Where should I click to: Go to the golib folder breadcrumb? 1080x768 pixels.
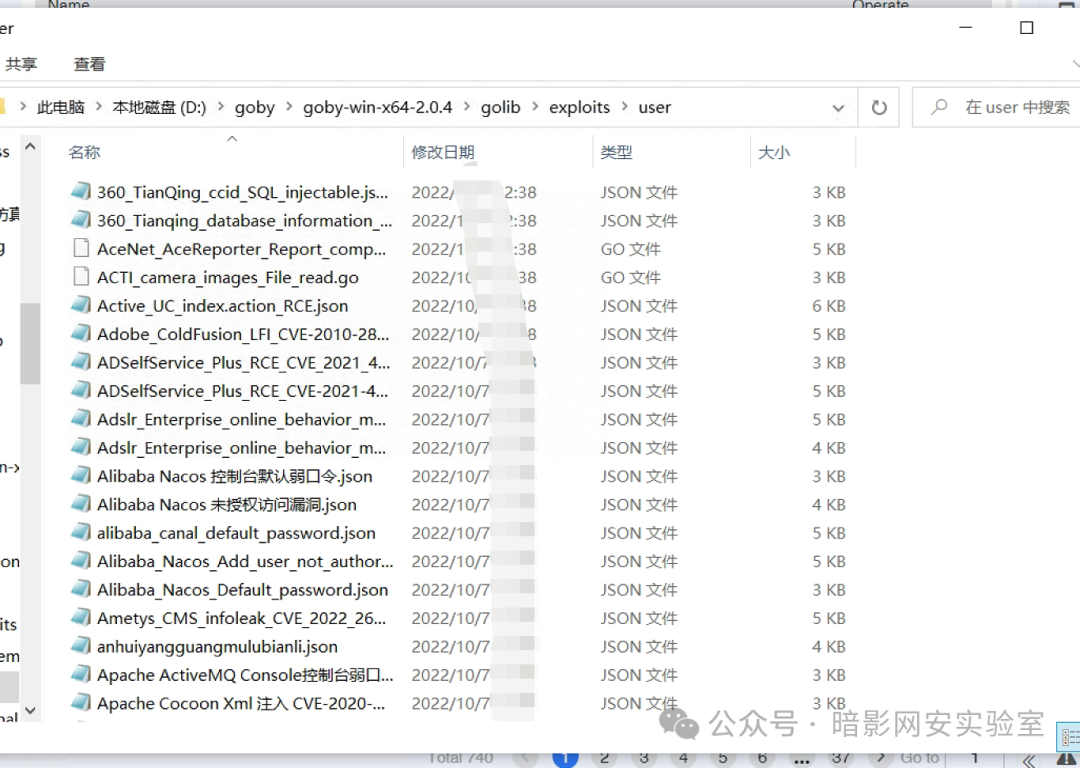[500, 107]
